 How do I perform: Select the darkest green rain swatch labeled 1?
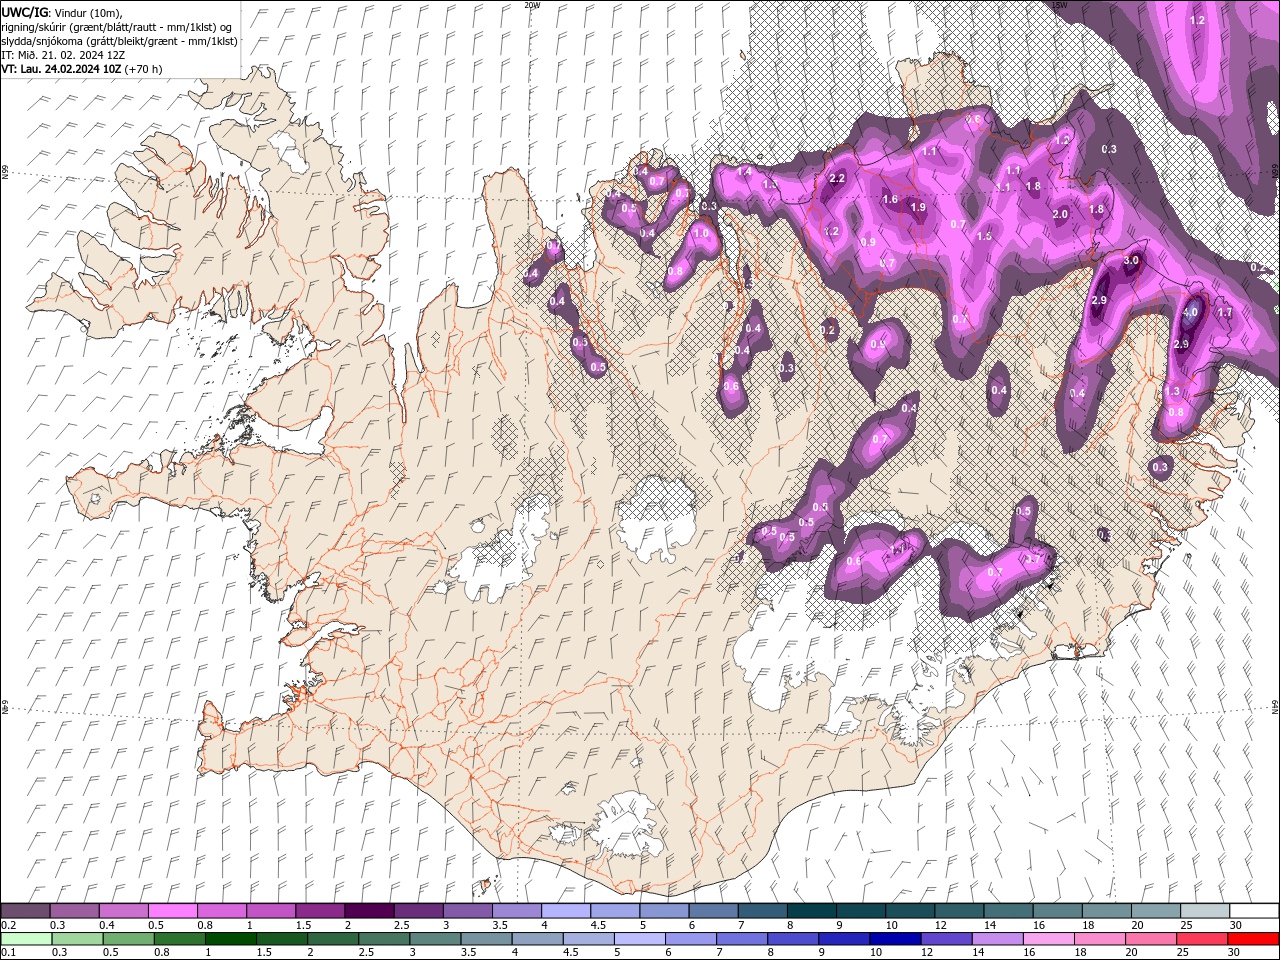pyautogui.click(x=230, y=939)
